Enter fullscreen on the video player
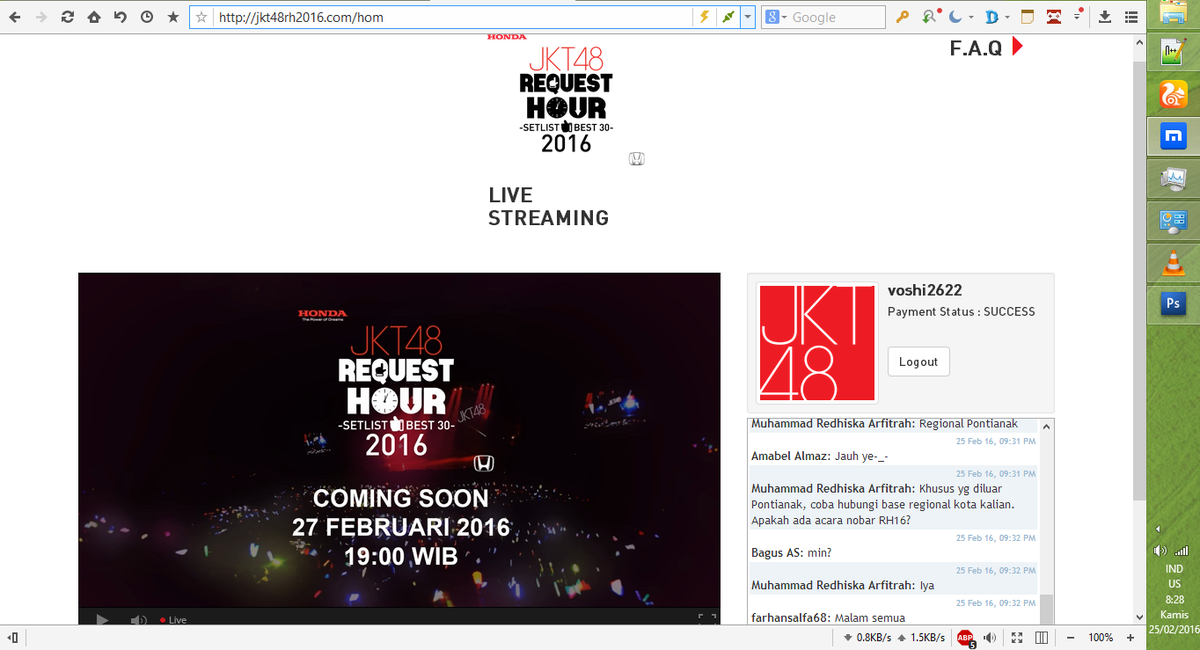1200x650 pixels. (707, 620)
